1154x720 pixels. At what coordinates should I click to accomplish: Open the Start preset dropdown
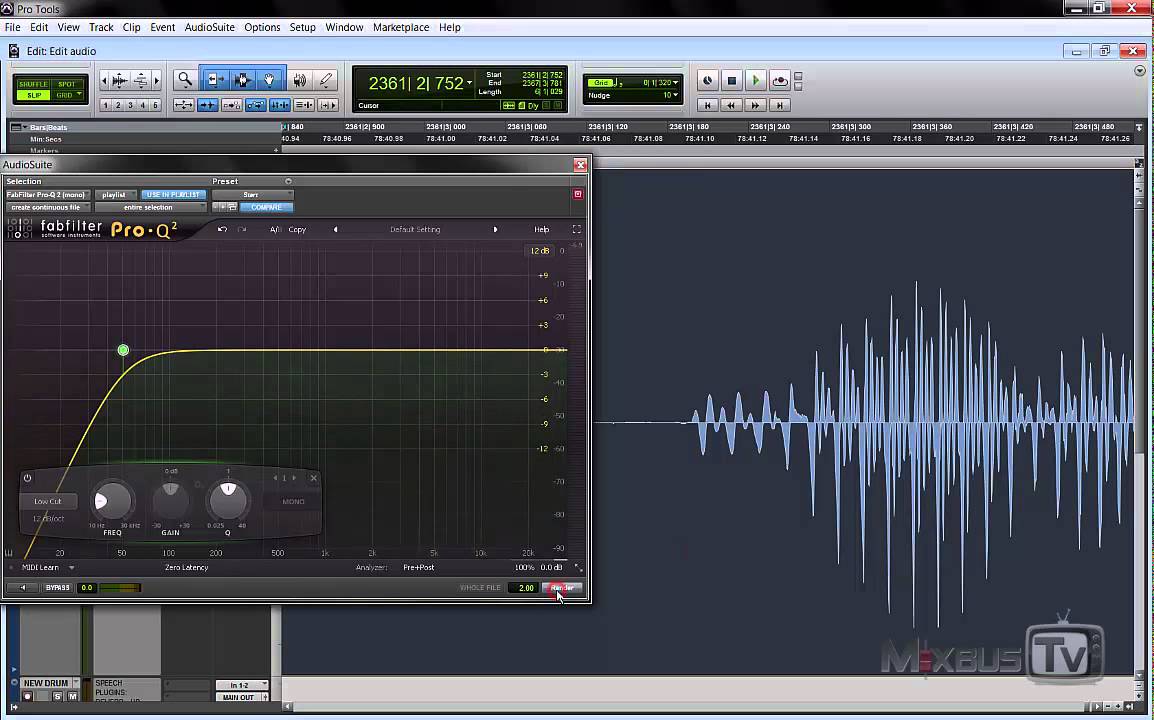pos(252,194)
